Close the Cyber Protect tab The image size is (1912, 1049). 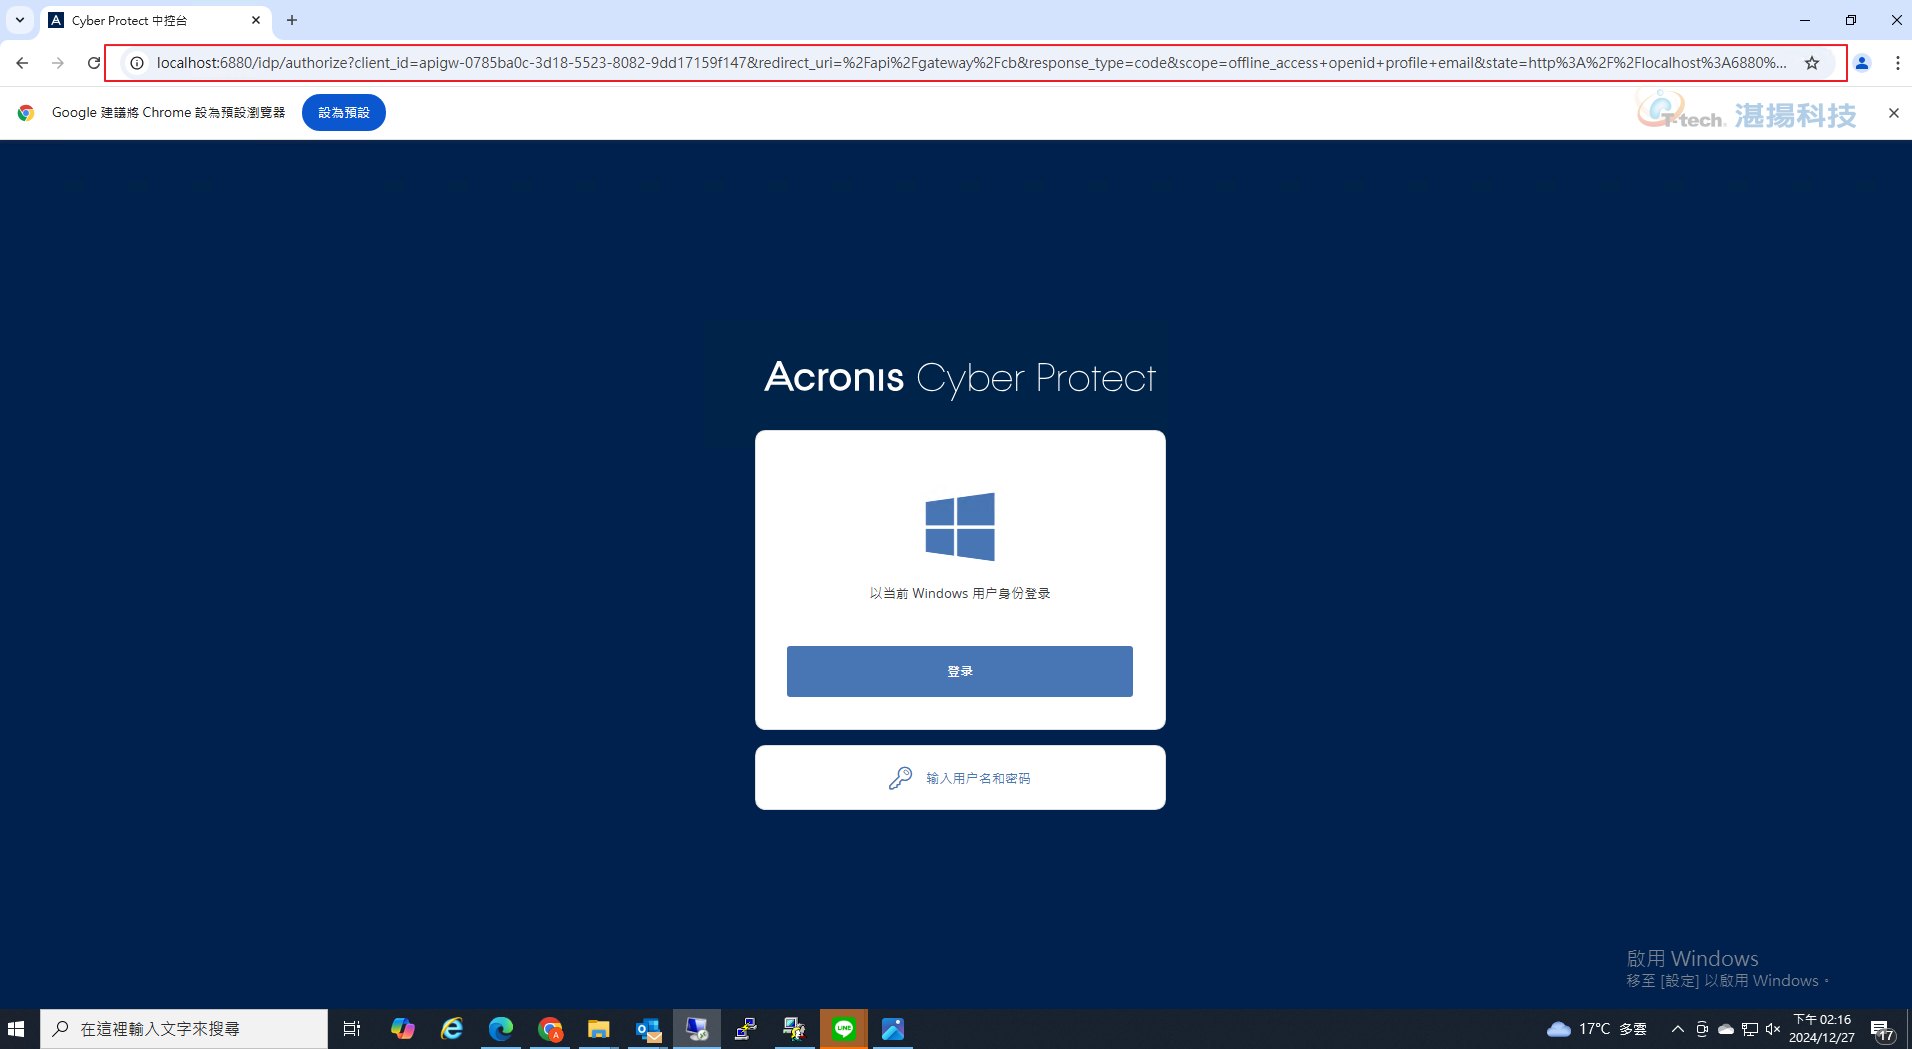(256, 20)
